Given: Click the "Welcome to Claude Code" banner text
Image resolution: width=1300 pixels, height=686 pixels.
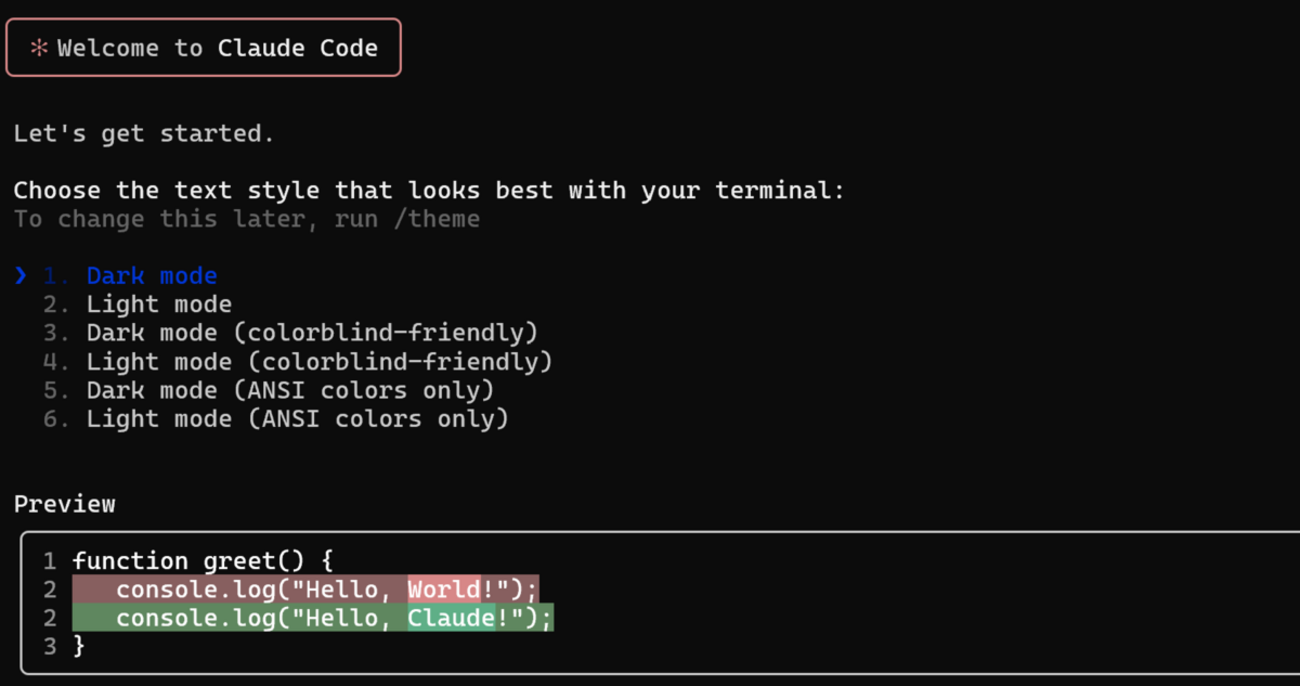Looking at the screenshot, I should click(217, 48).
